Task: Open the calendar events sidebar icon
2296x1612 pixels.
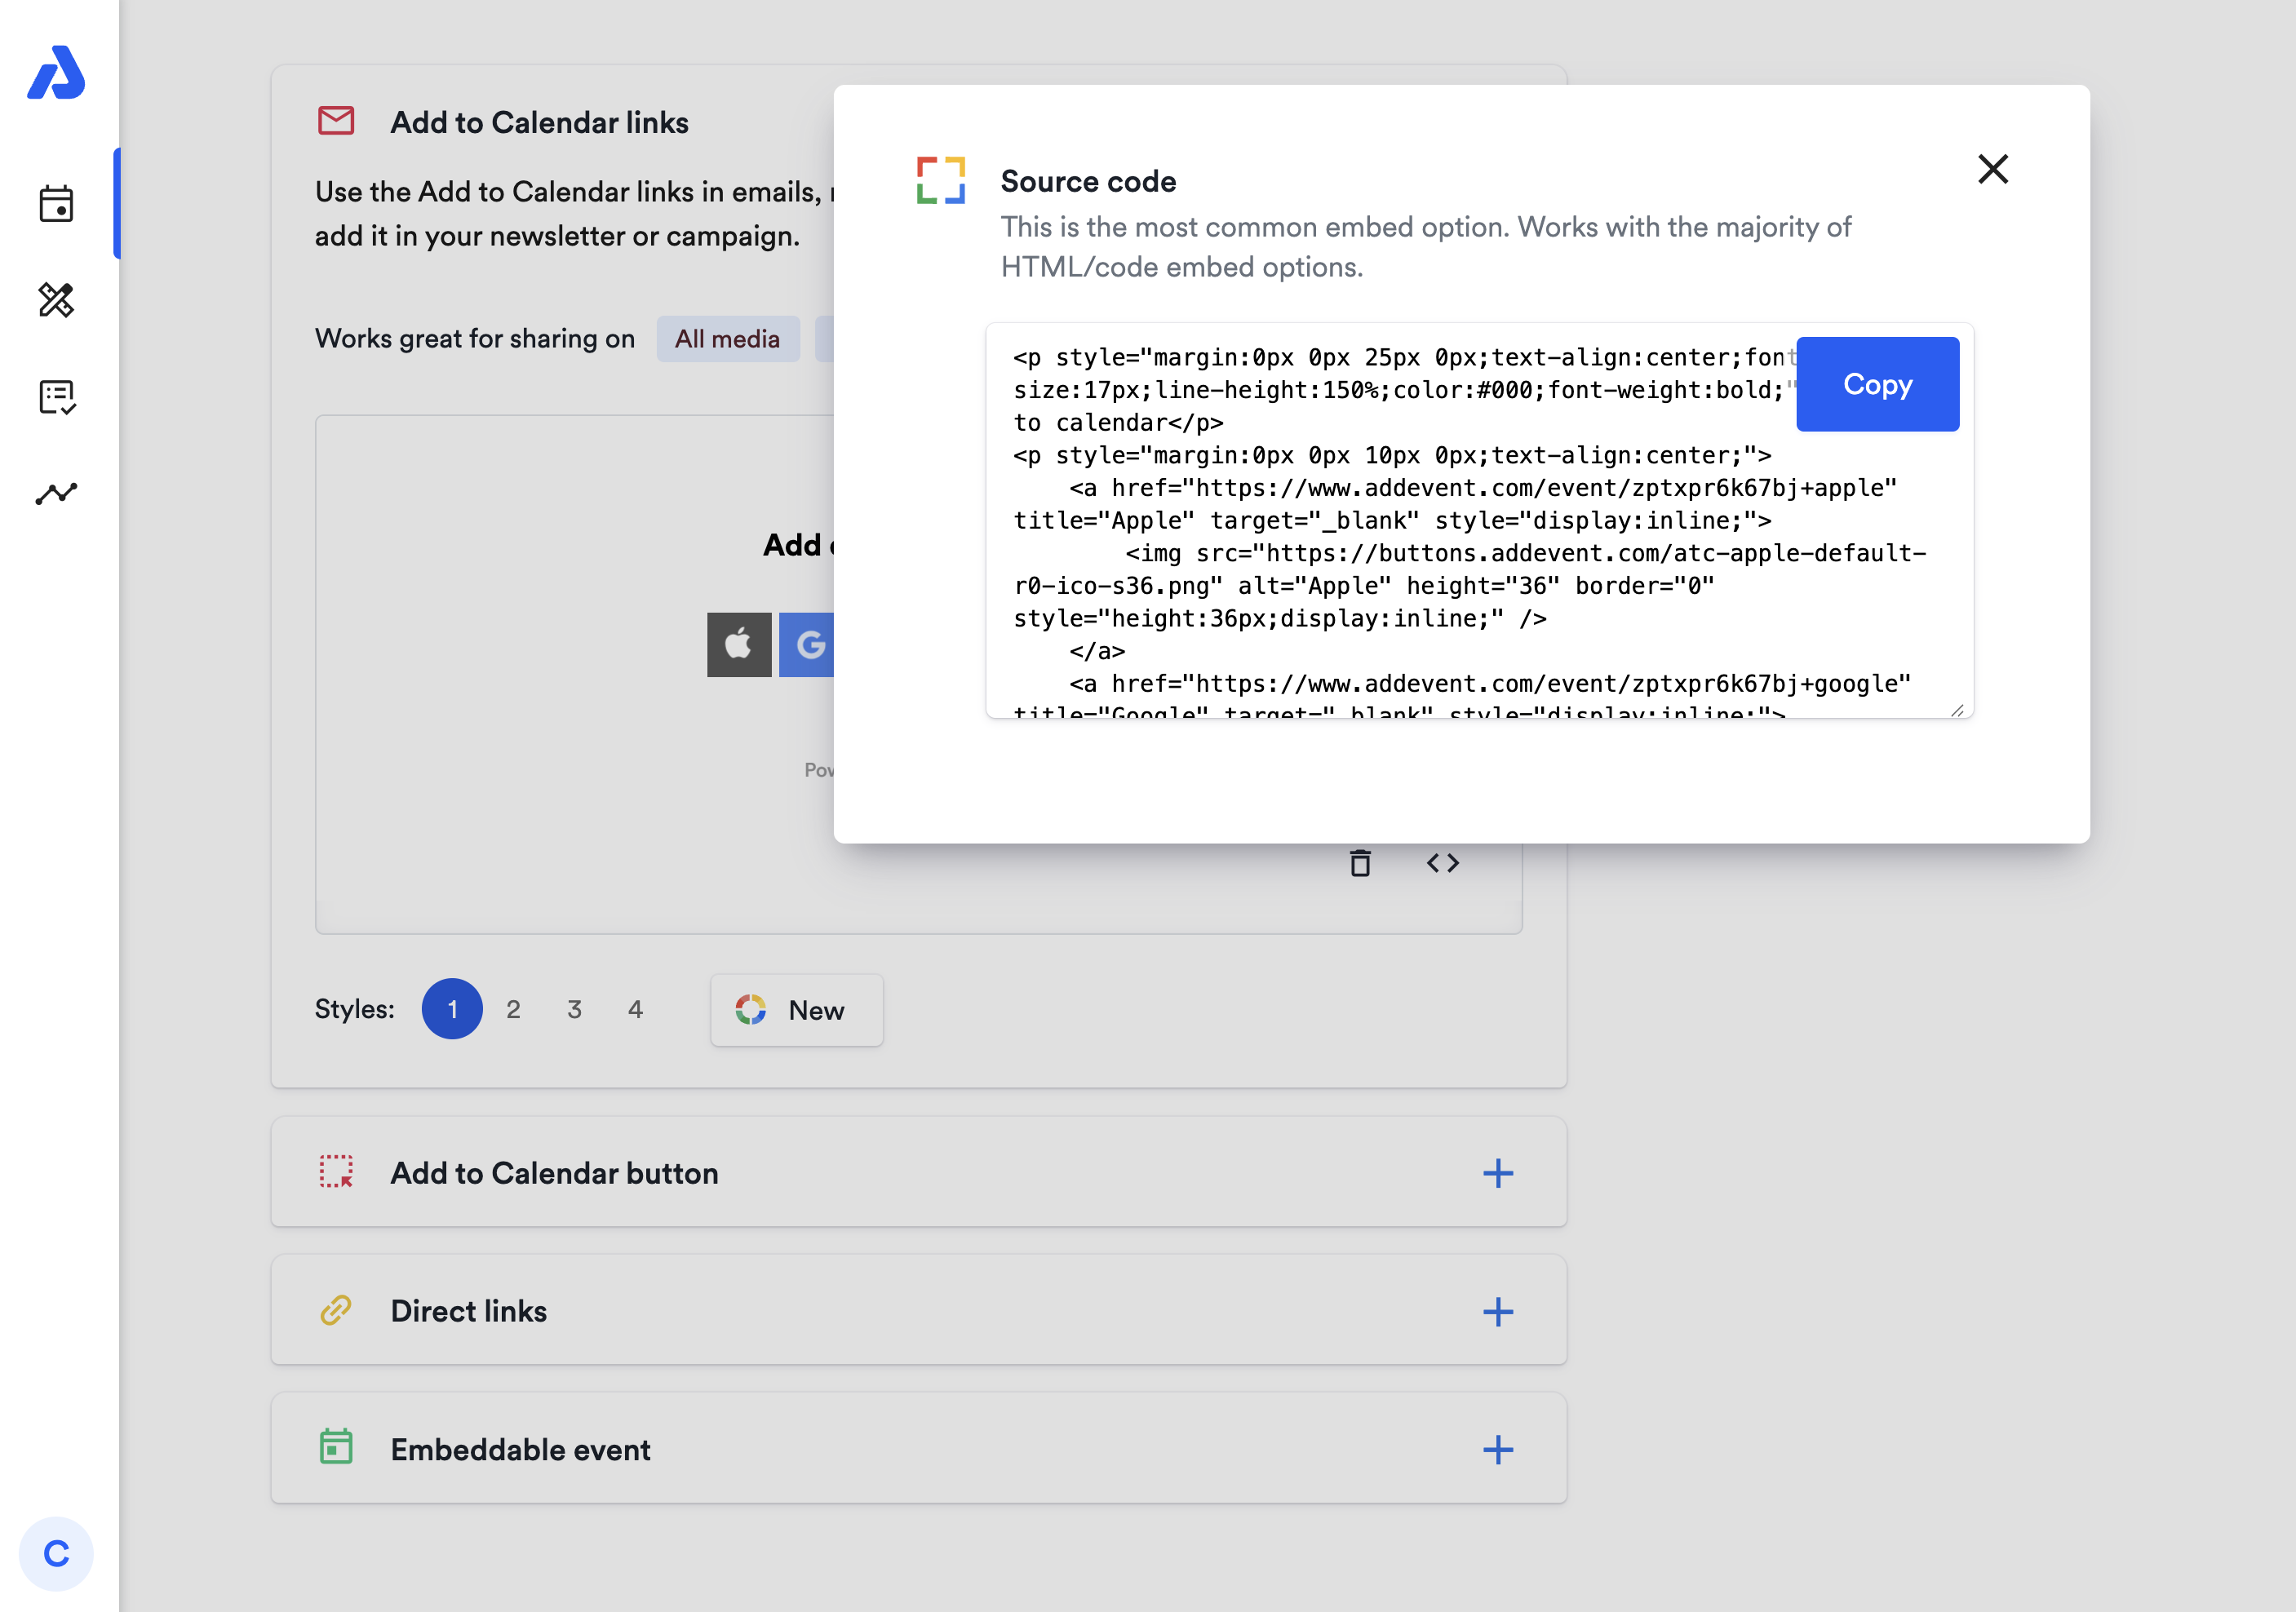Action: click(56, 204)
